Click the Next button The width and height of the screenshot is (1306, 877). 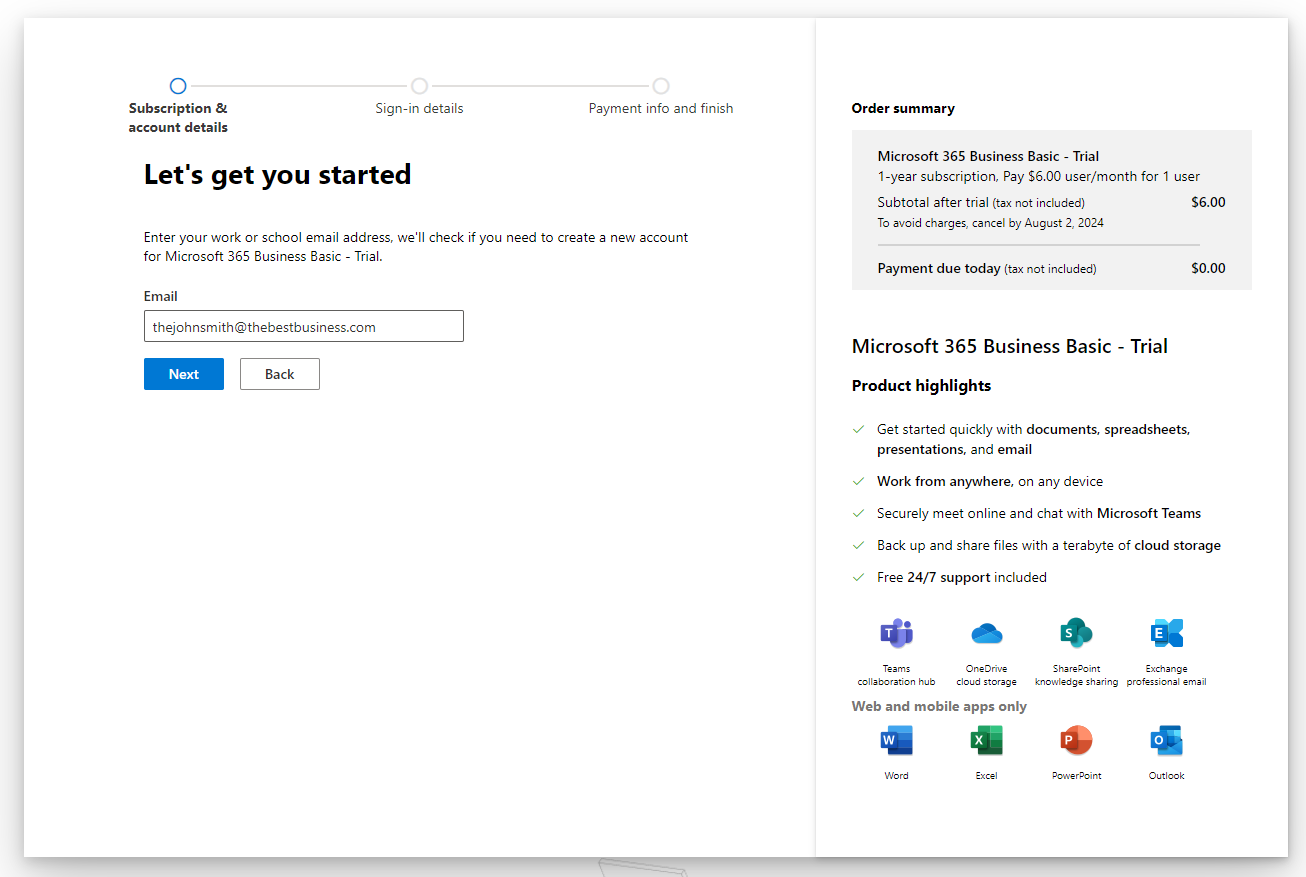[x=184, y=374]
